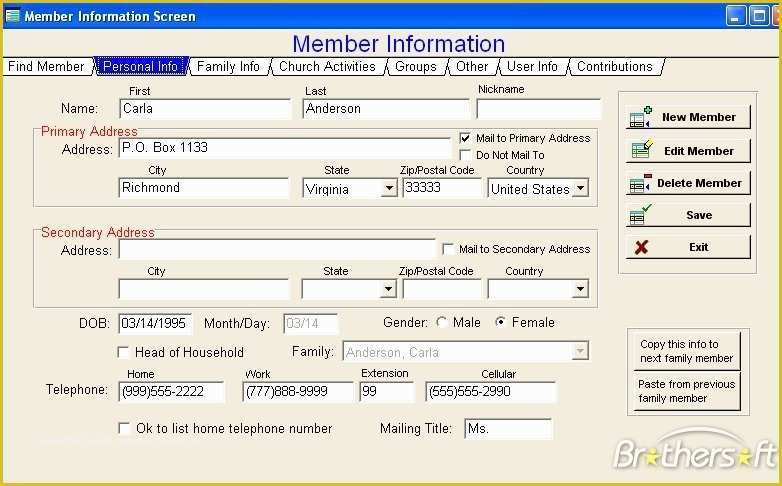Viewport: 782px width, 486px height.
Task: Click the DOB field showing 03/14/1995
Action: (155, 323)
